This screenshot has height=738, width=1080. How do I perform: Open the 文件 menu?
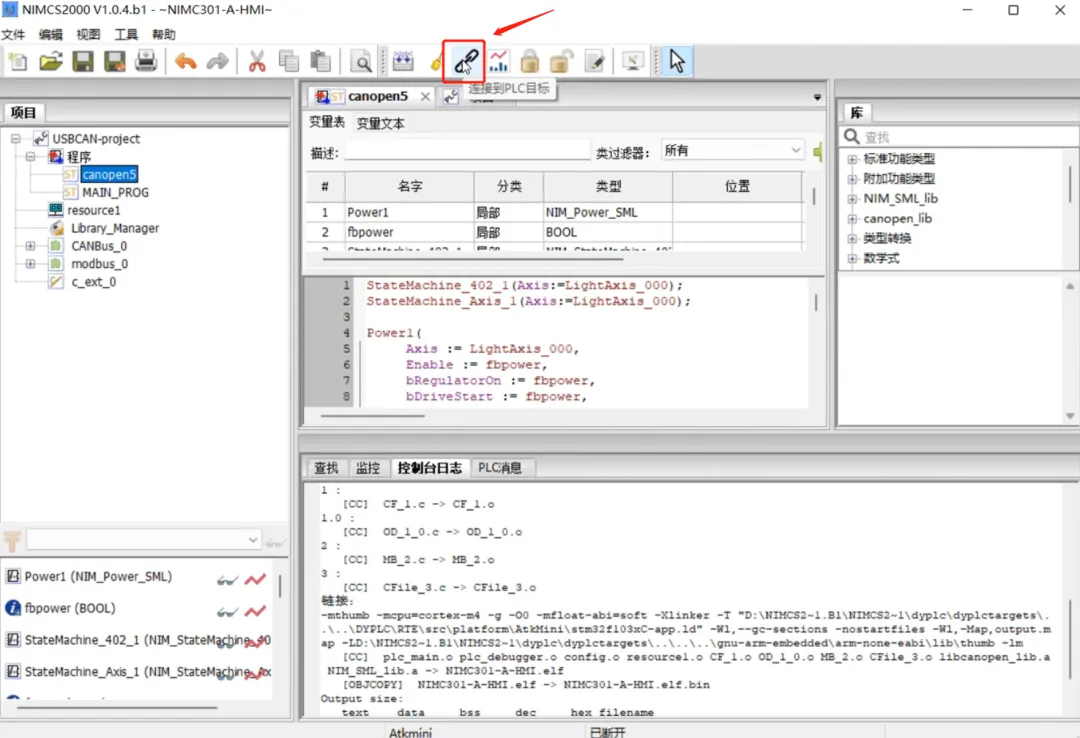[x=12, y=34]
